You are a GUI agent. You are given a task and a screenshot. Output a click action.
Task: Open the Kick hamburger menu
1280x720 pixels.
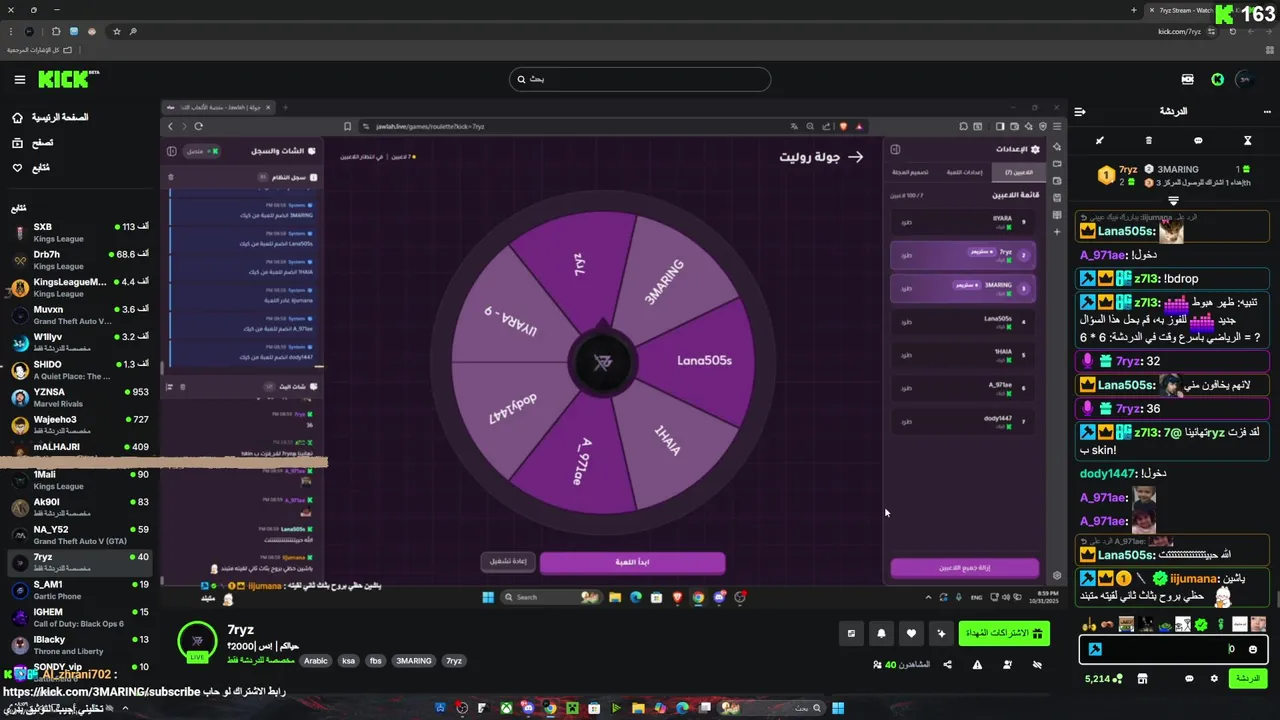click(20, 79)
